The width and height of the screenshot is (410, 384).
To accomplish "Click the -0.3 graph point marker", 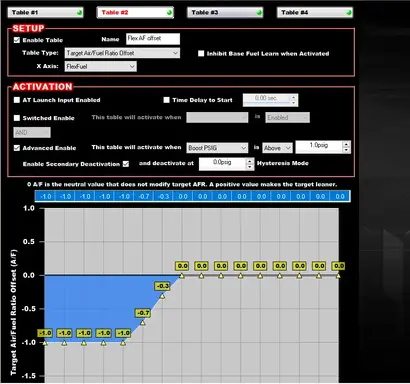I will [x=162, y=296].
